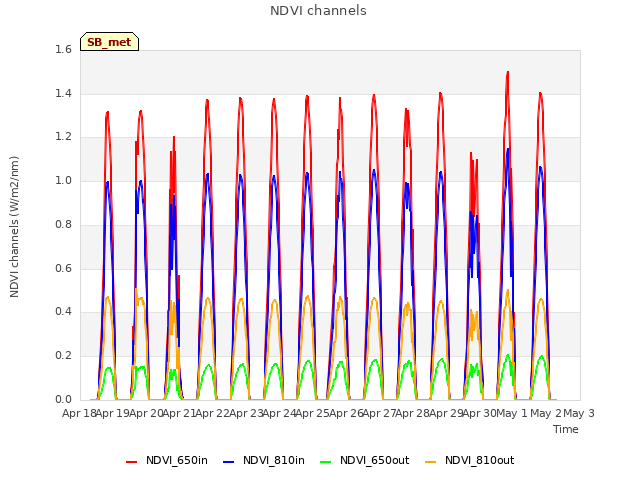Toggle the NDVI_810out legend entry
Image resolution: width=640 pixels, height=480 pixels.
469,460
